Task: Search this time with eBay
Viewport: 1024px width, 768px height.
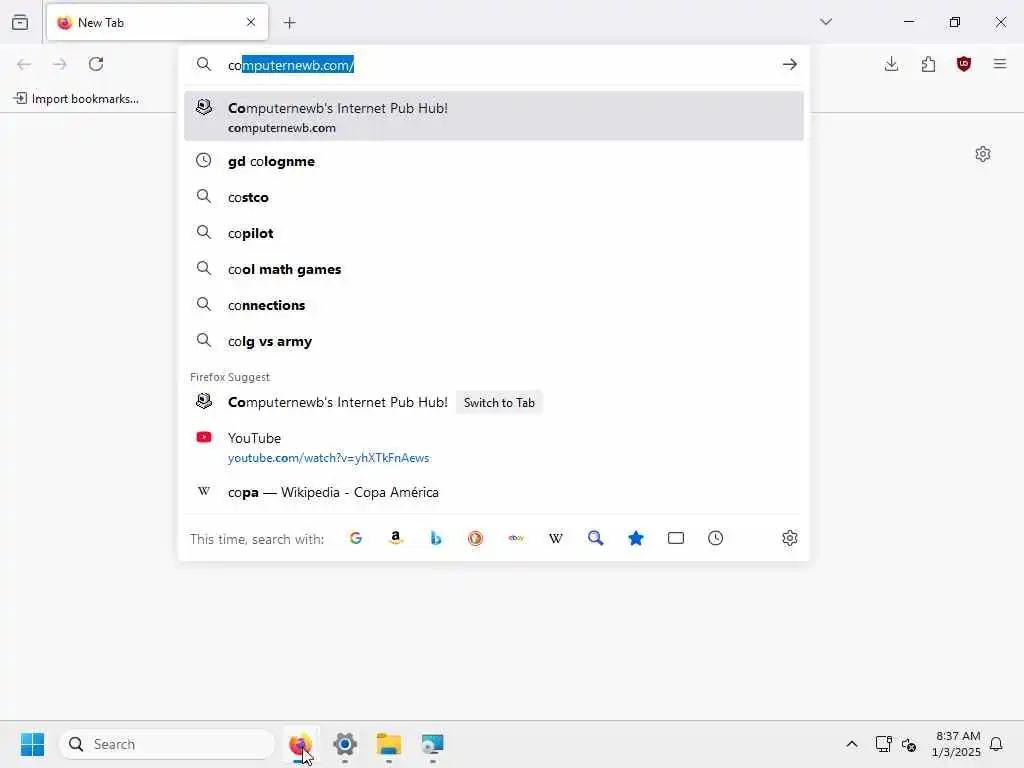Action: click(516, 538)
